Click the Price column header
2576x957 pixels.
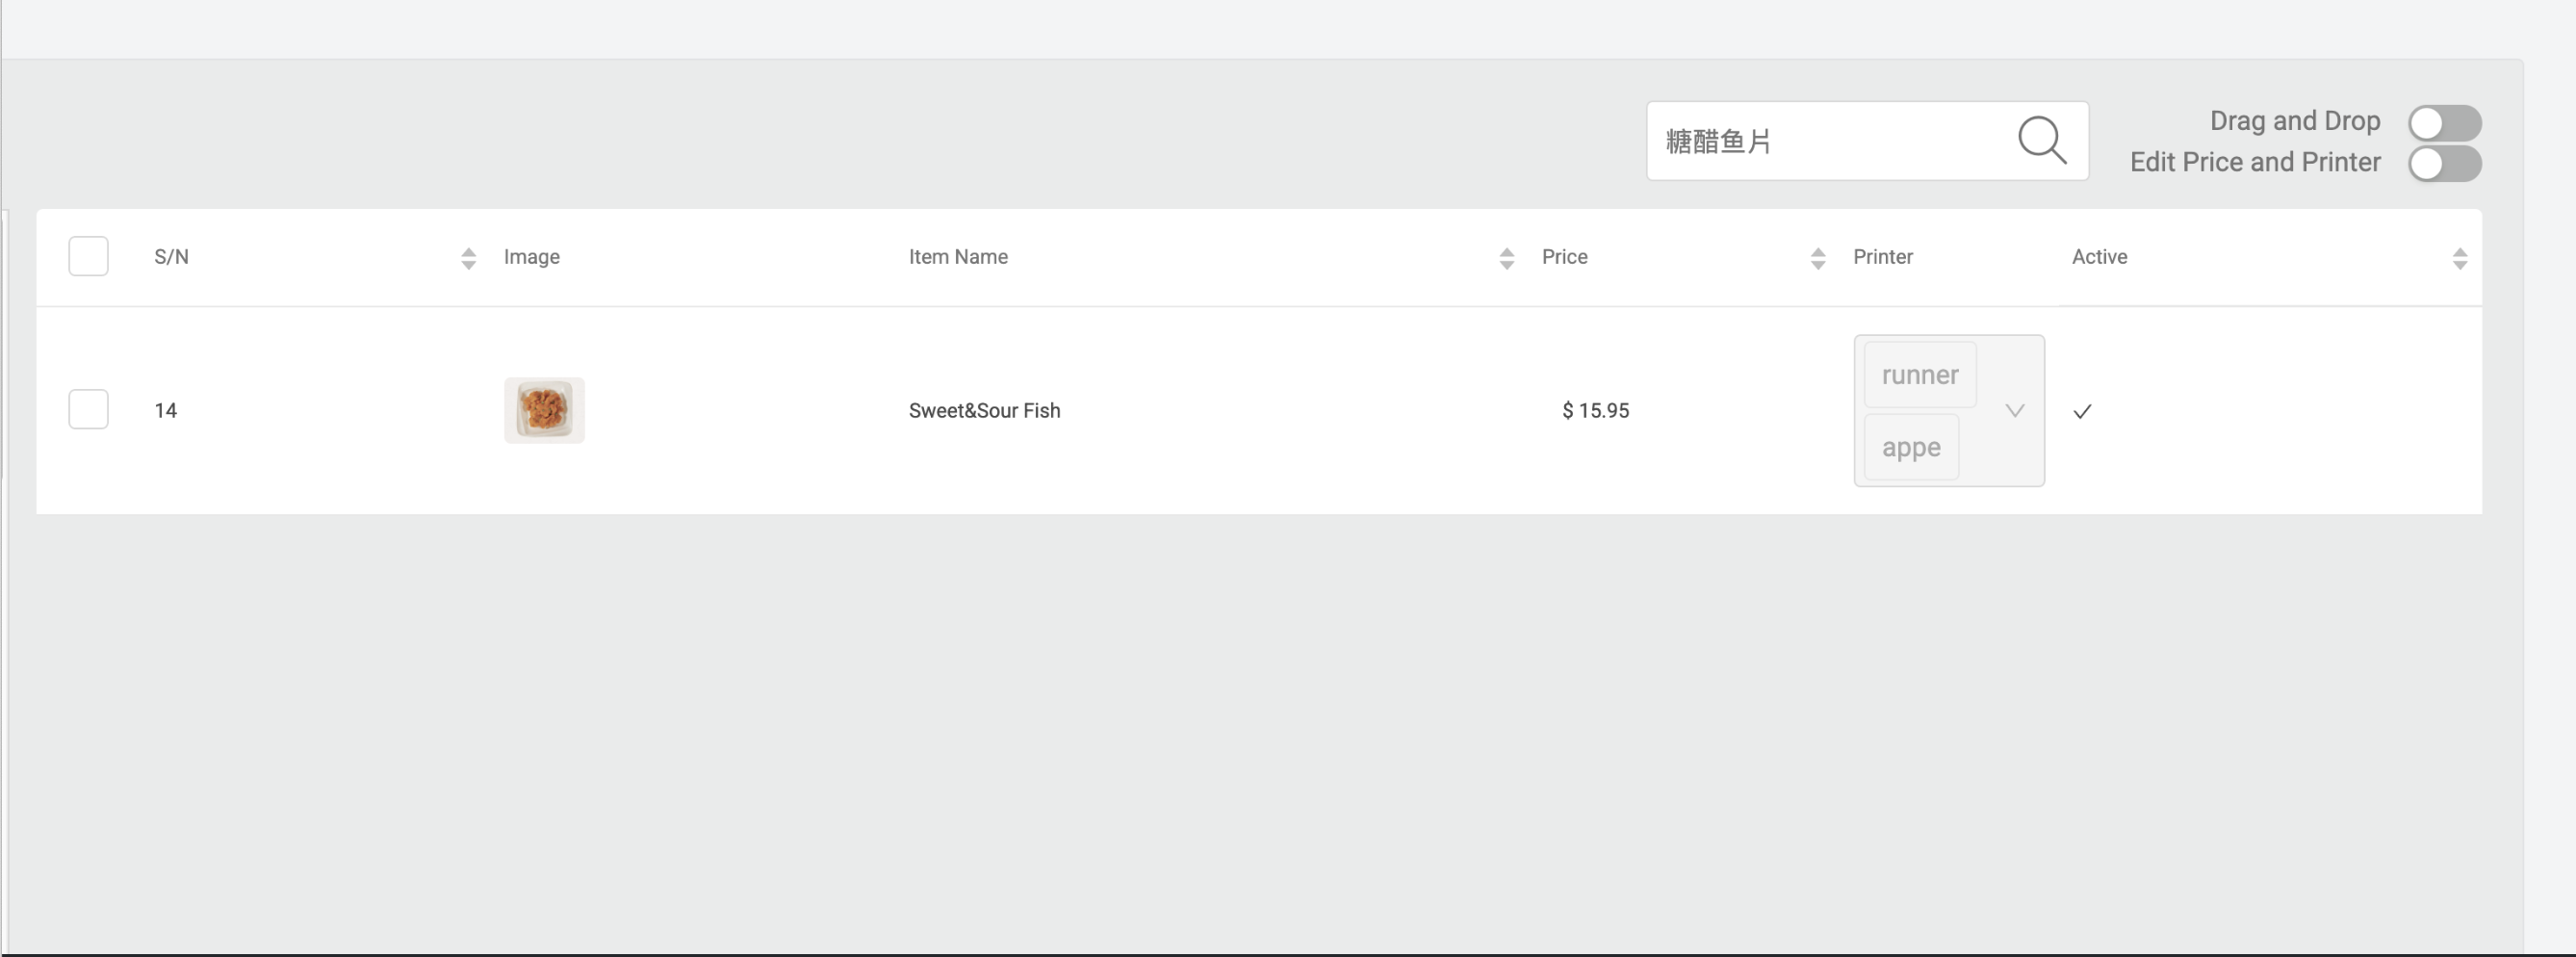pos(1564,257)
